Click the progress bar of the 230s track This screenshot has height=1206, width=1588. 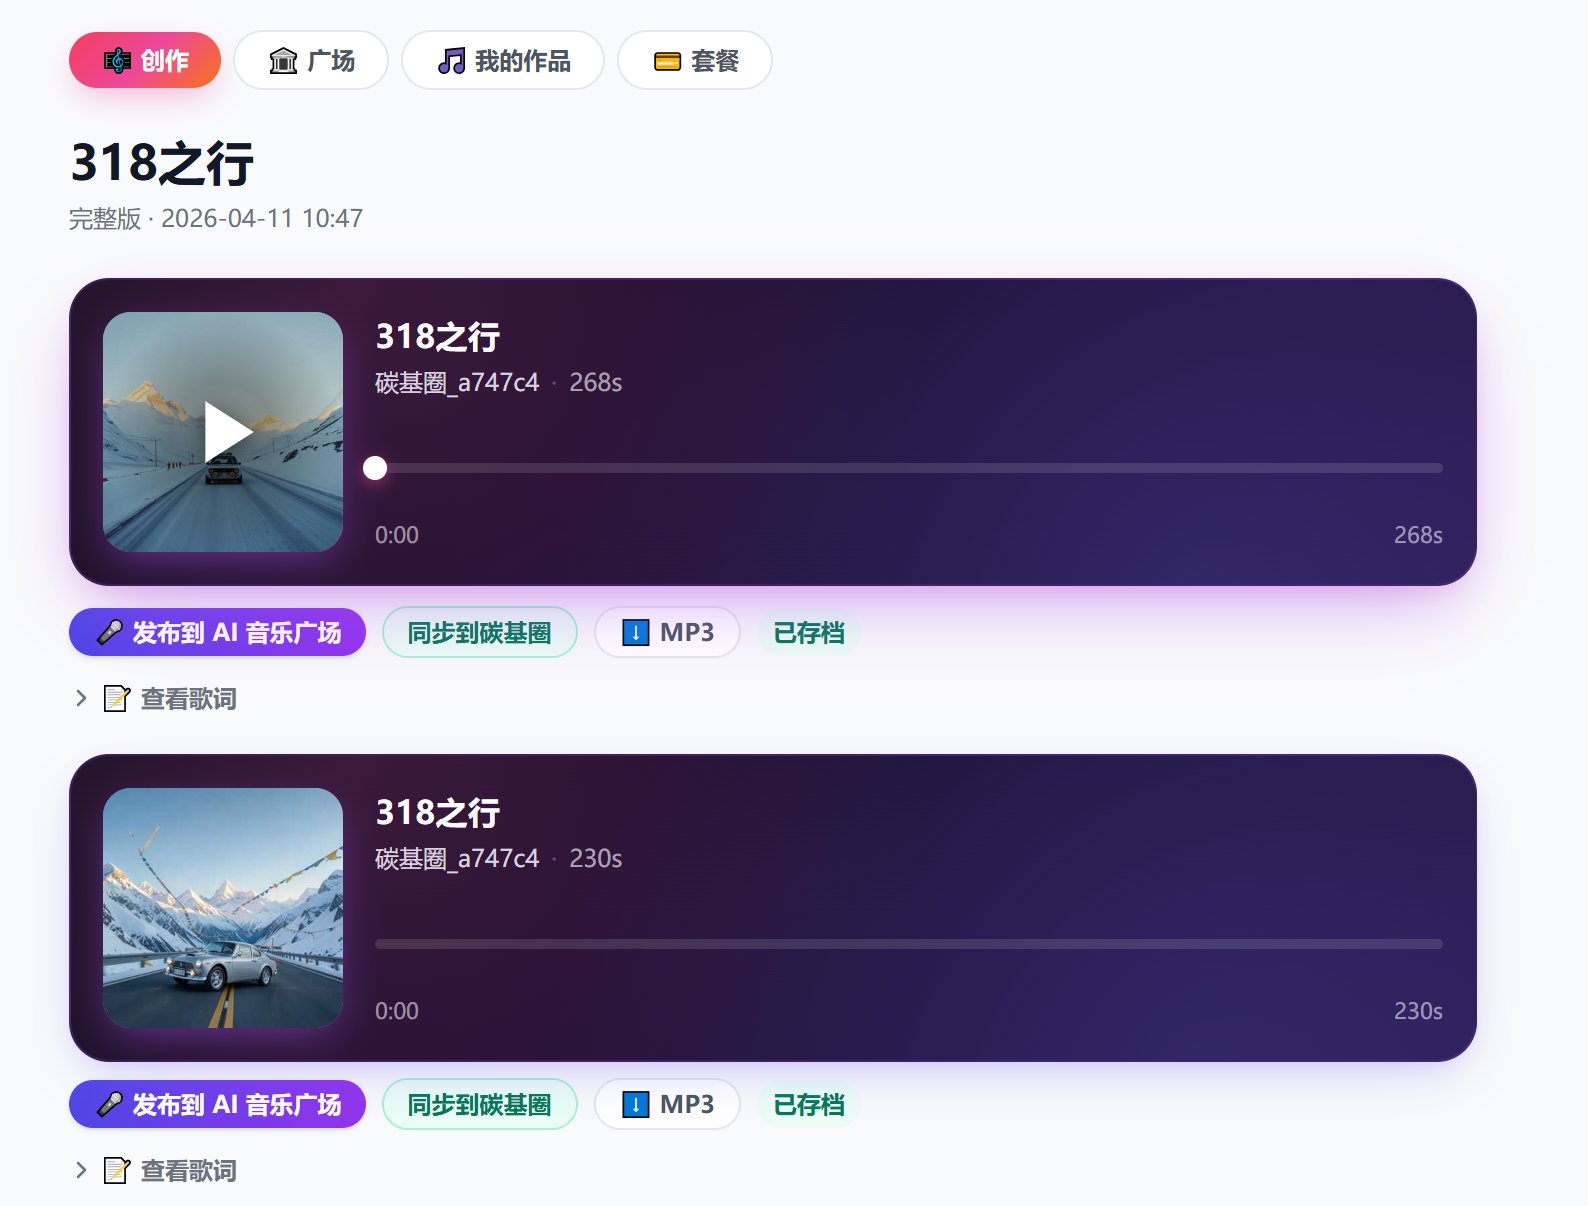coord(908,944)
